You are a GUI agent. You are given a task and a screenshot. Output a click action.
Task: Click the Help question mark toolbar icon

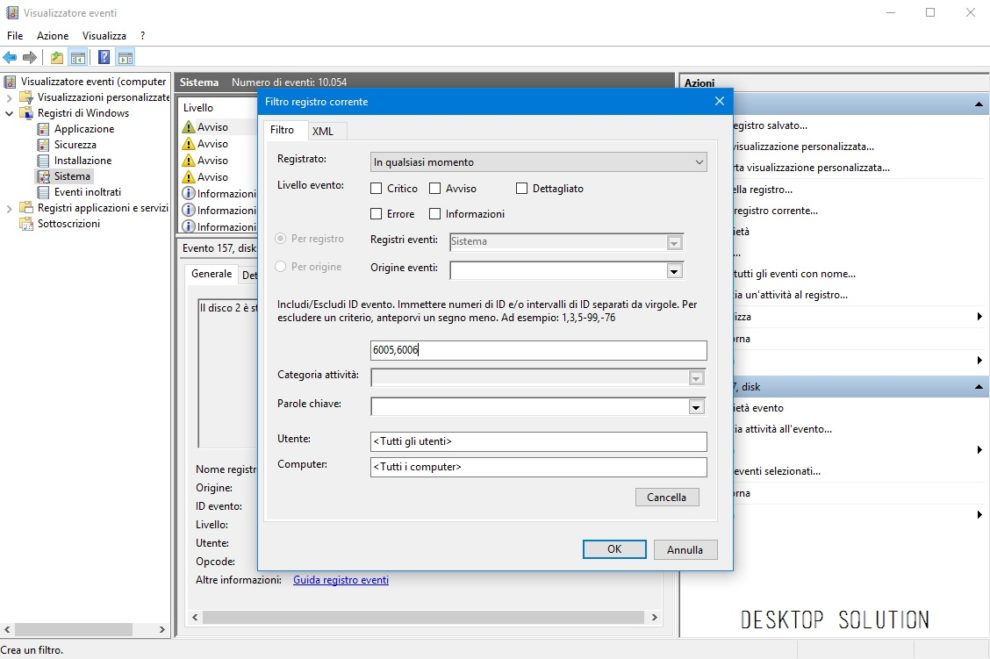(x=103, y=58)
